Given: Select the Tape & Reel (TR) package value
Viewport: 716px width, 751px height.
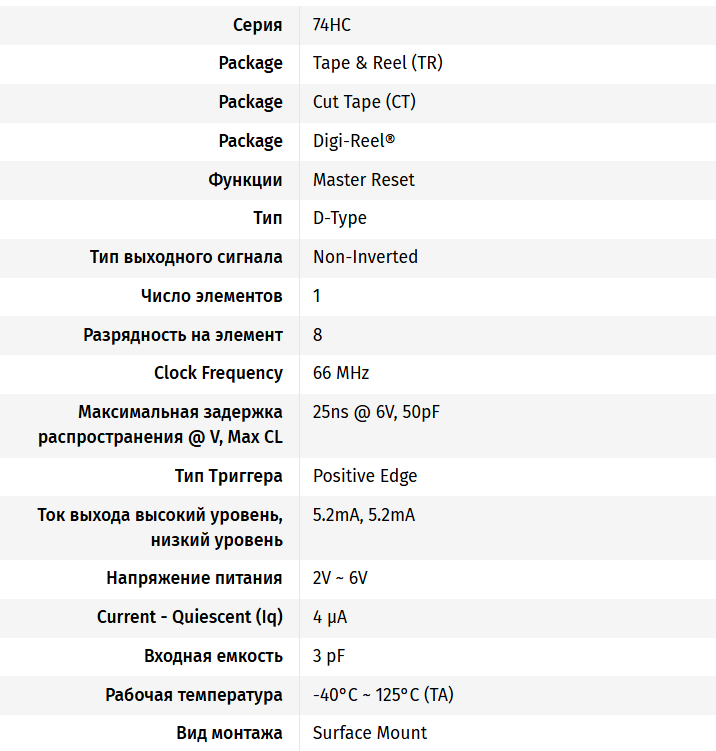Looking at the screenshot, I should click(x=377, y=63).
